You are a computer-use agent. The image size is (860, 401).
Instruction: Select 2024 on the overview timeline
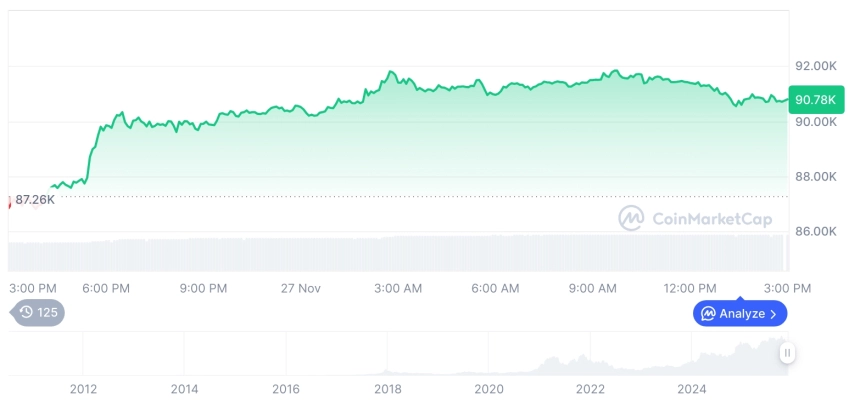click(692, 389)
